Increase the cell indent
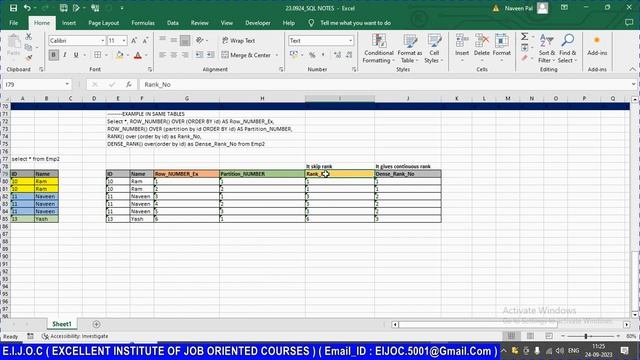The width and height of the screenshot is (640, 360). [x=211, y=55]
